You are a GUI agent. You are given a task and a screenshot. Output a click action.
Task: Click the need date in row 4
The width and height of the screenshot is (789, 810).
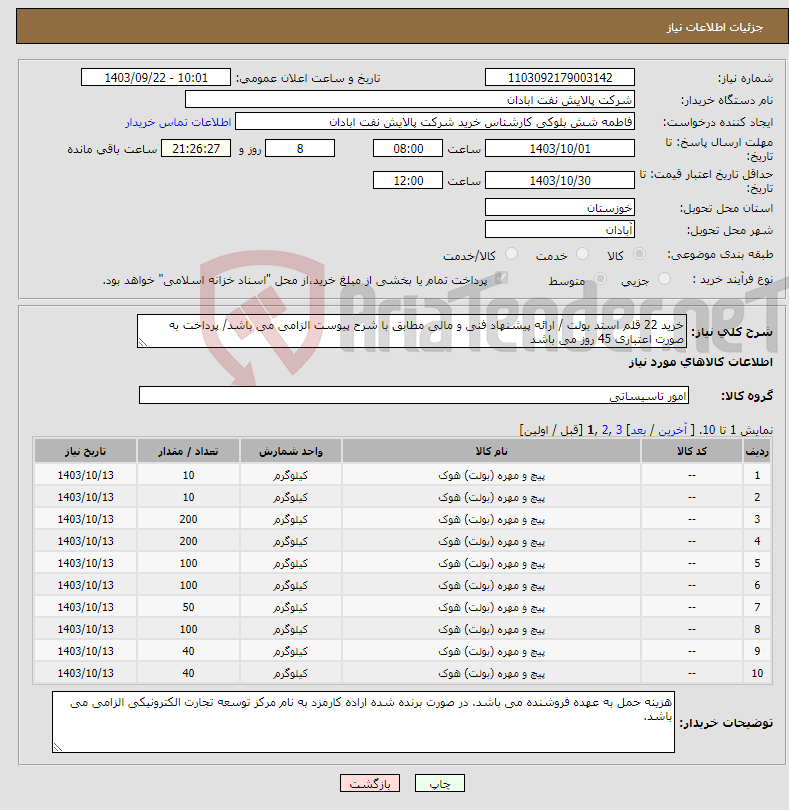(85, 541)
